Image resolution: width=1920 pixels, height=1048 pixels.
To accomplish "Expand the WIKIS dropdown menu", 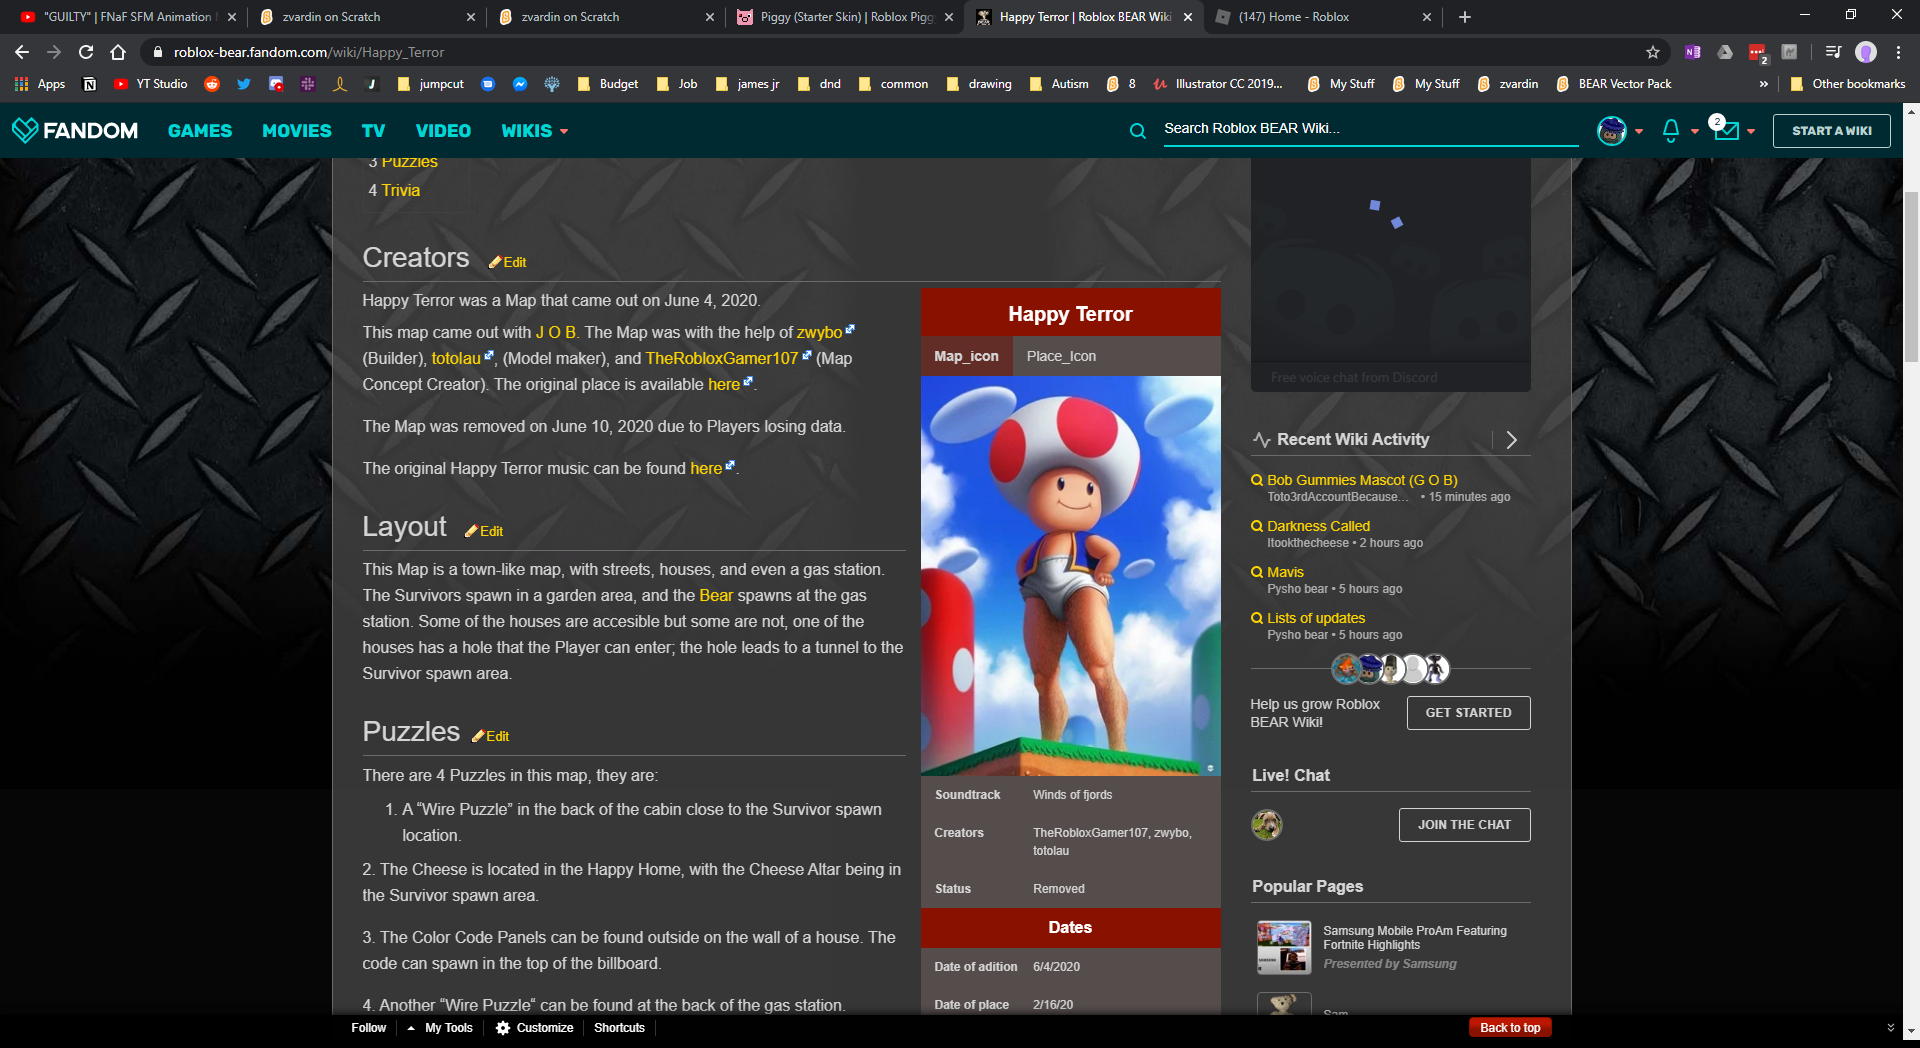I will (x=535, y=131).
